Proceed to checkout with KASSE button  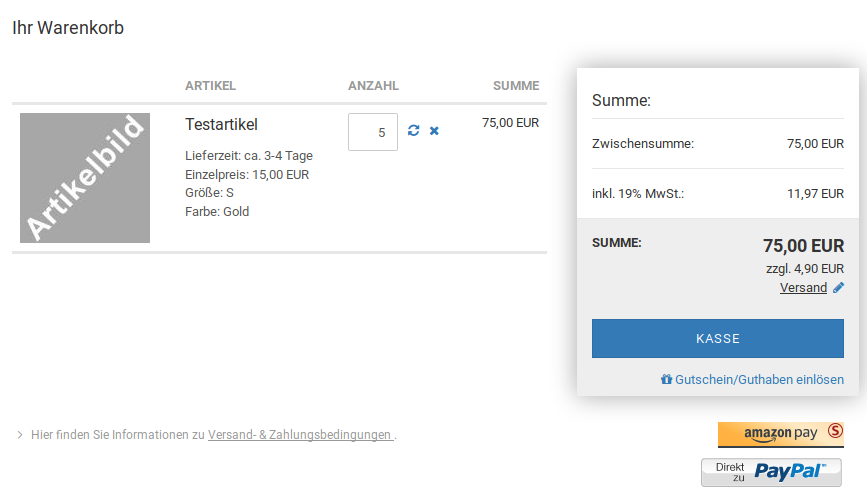coord(718,338)
